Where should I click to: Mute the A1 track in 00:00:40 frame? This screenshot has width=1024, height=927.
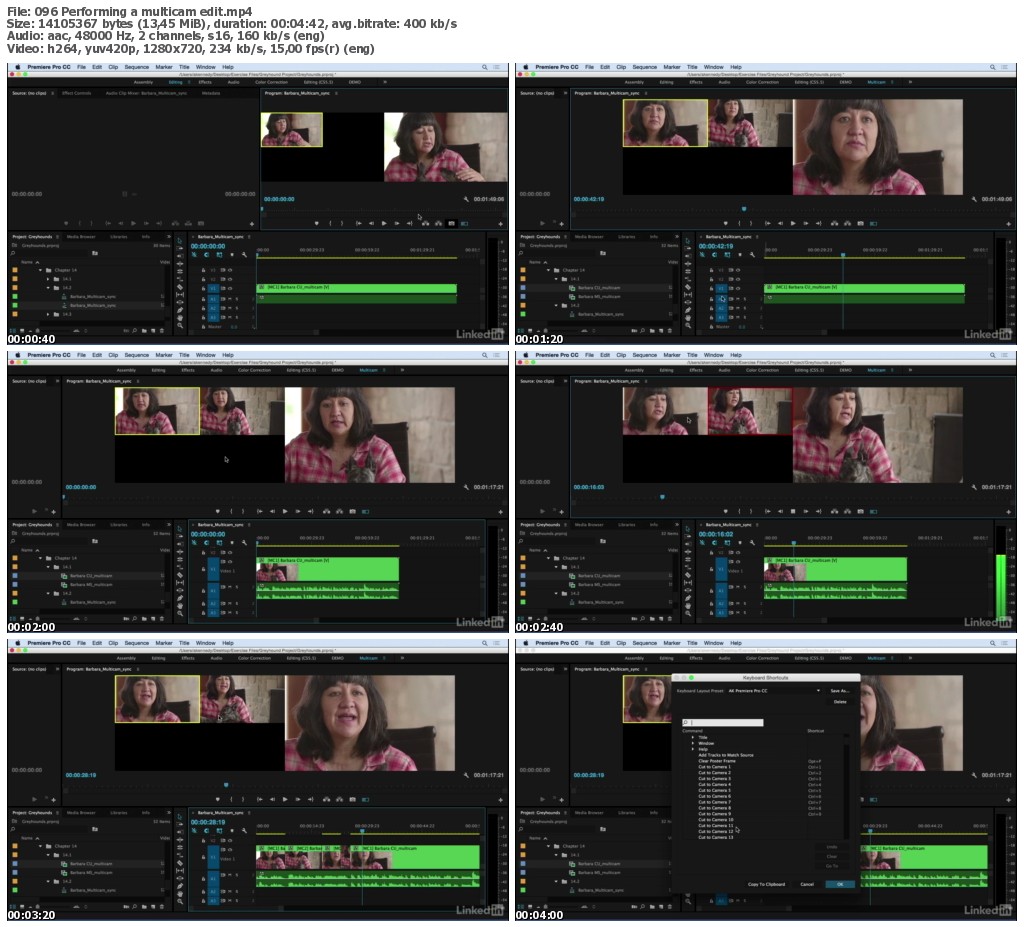(x=230, y=299)
